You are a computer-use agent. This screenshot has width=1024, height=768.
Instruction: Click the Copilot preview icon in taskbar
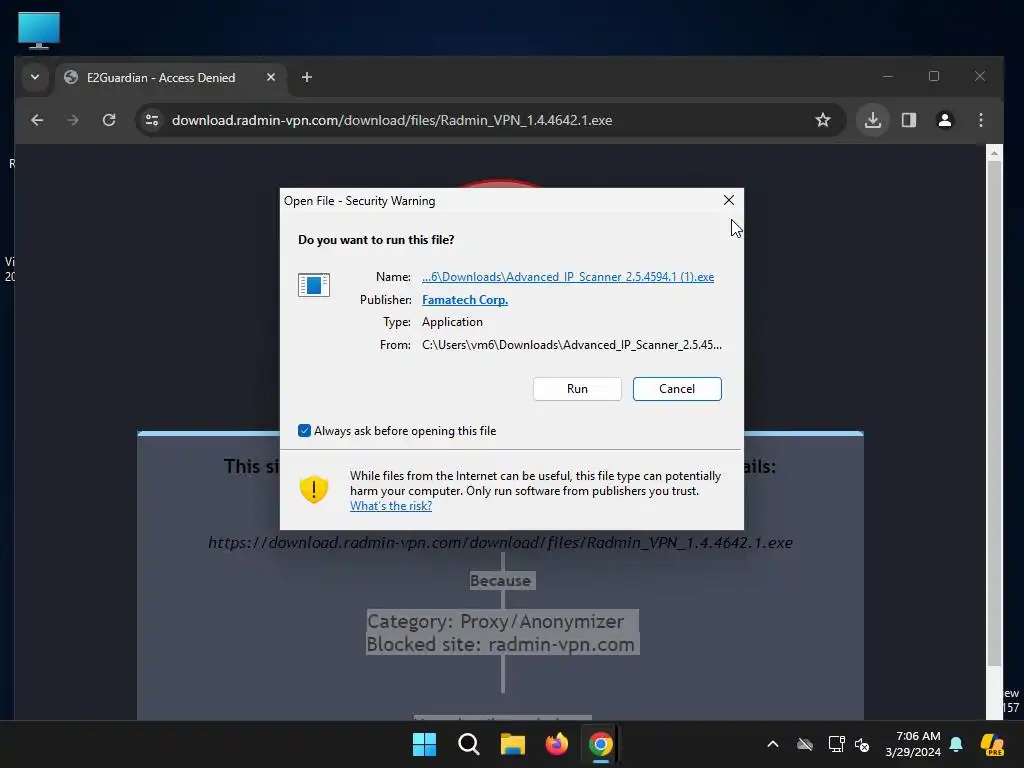992,744
